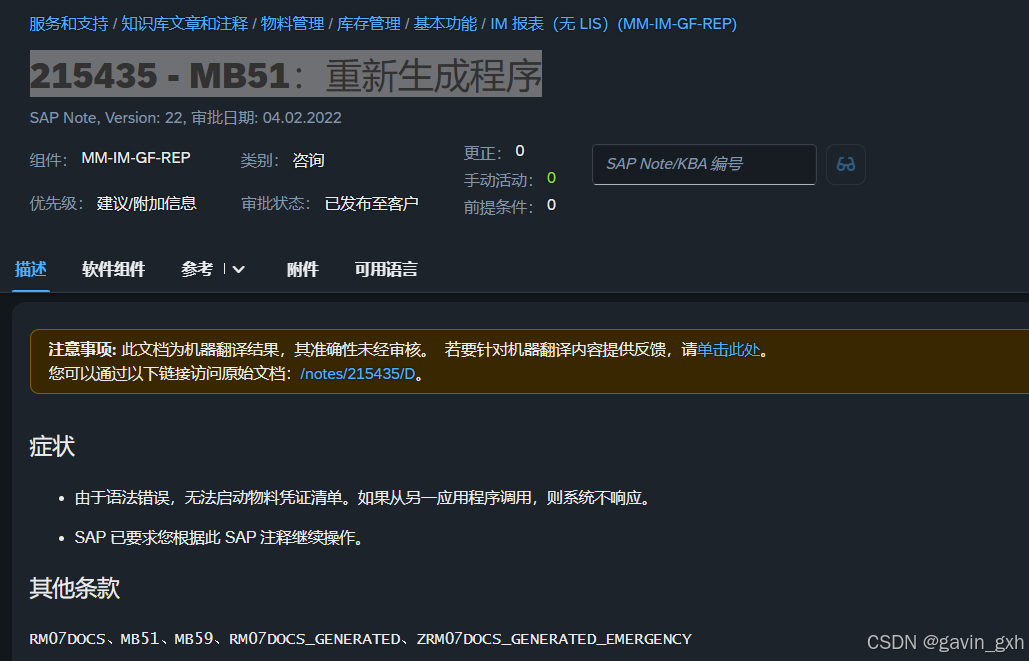The height and width of the screenshot is (661, 1029).
Task: Open the 附件 tab
Action: (x=302, y=269)
